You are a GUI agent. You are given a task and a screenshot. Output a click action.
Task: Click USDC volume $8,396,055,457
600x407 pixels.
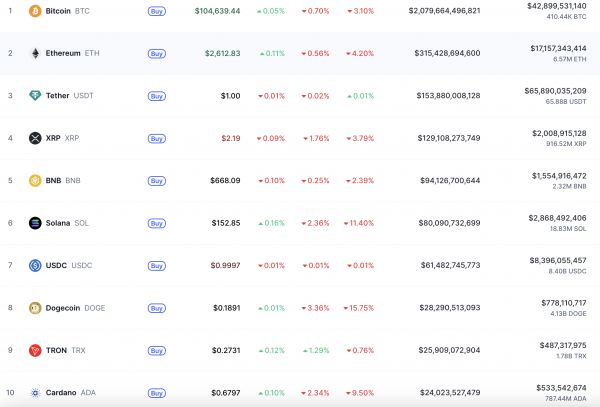point(558,260)
